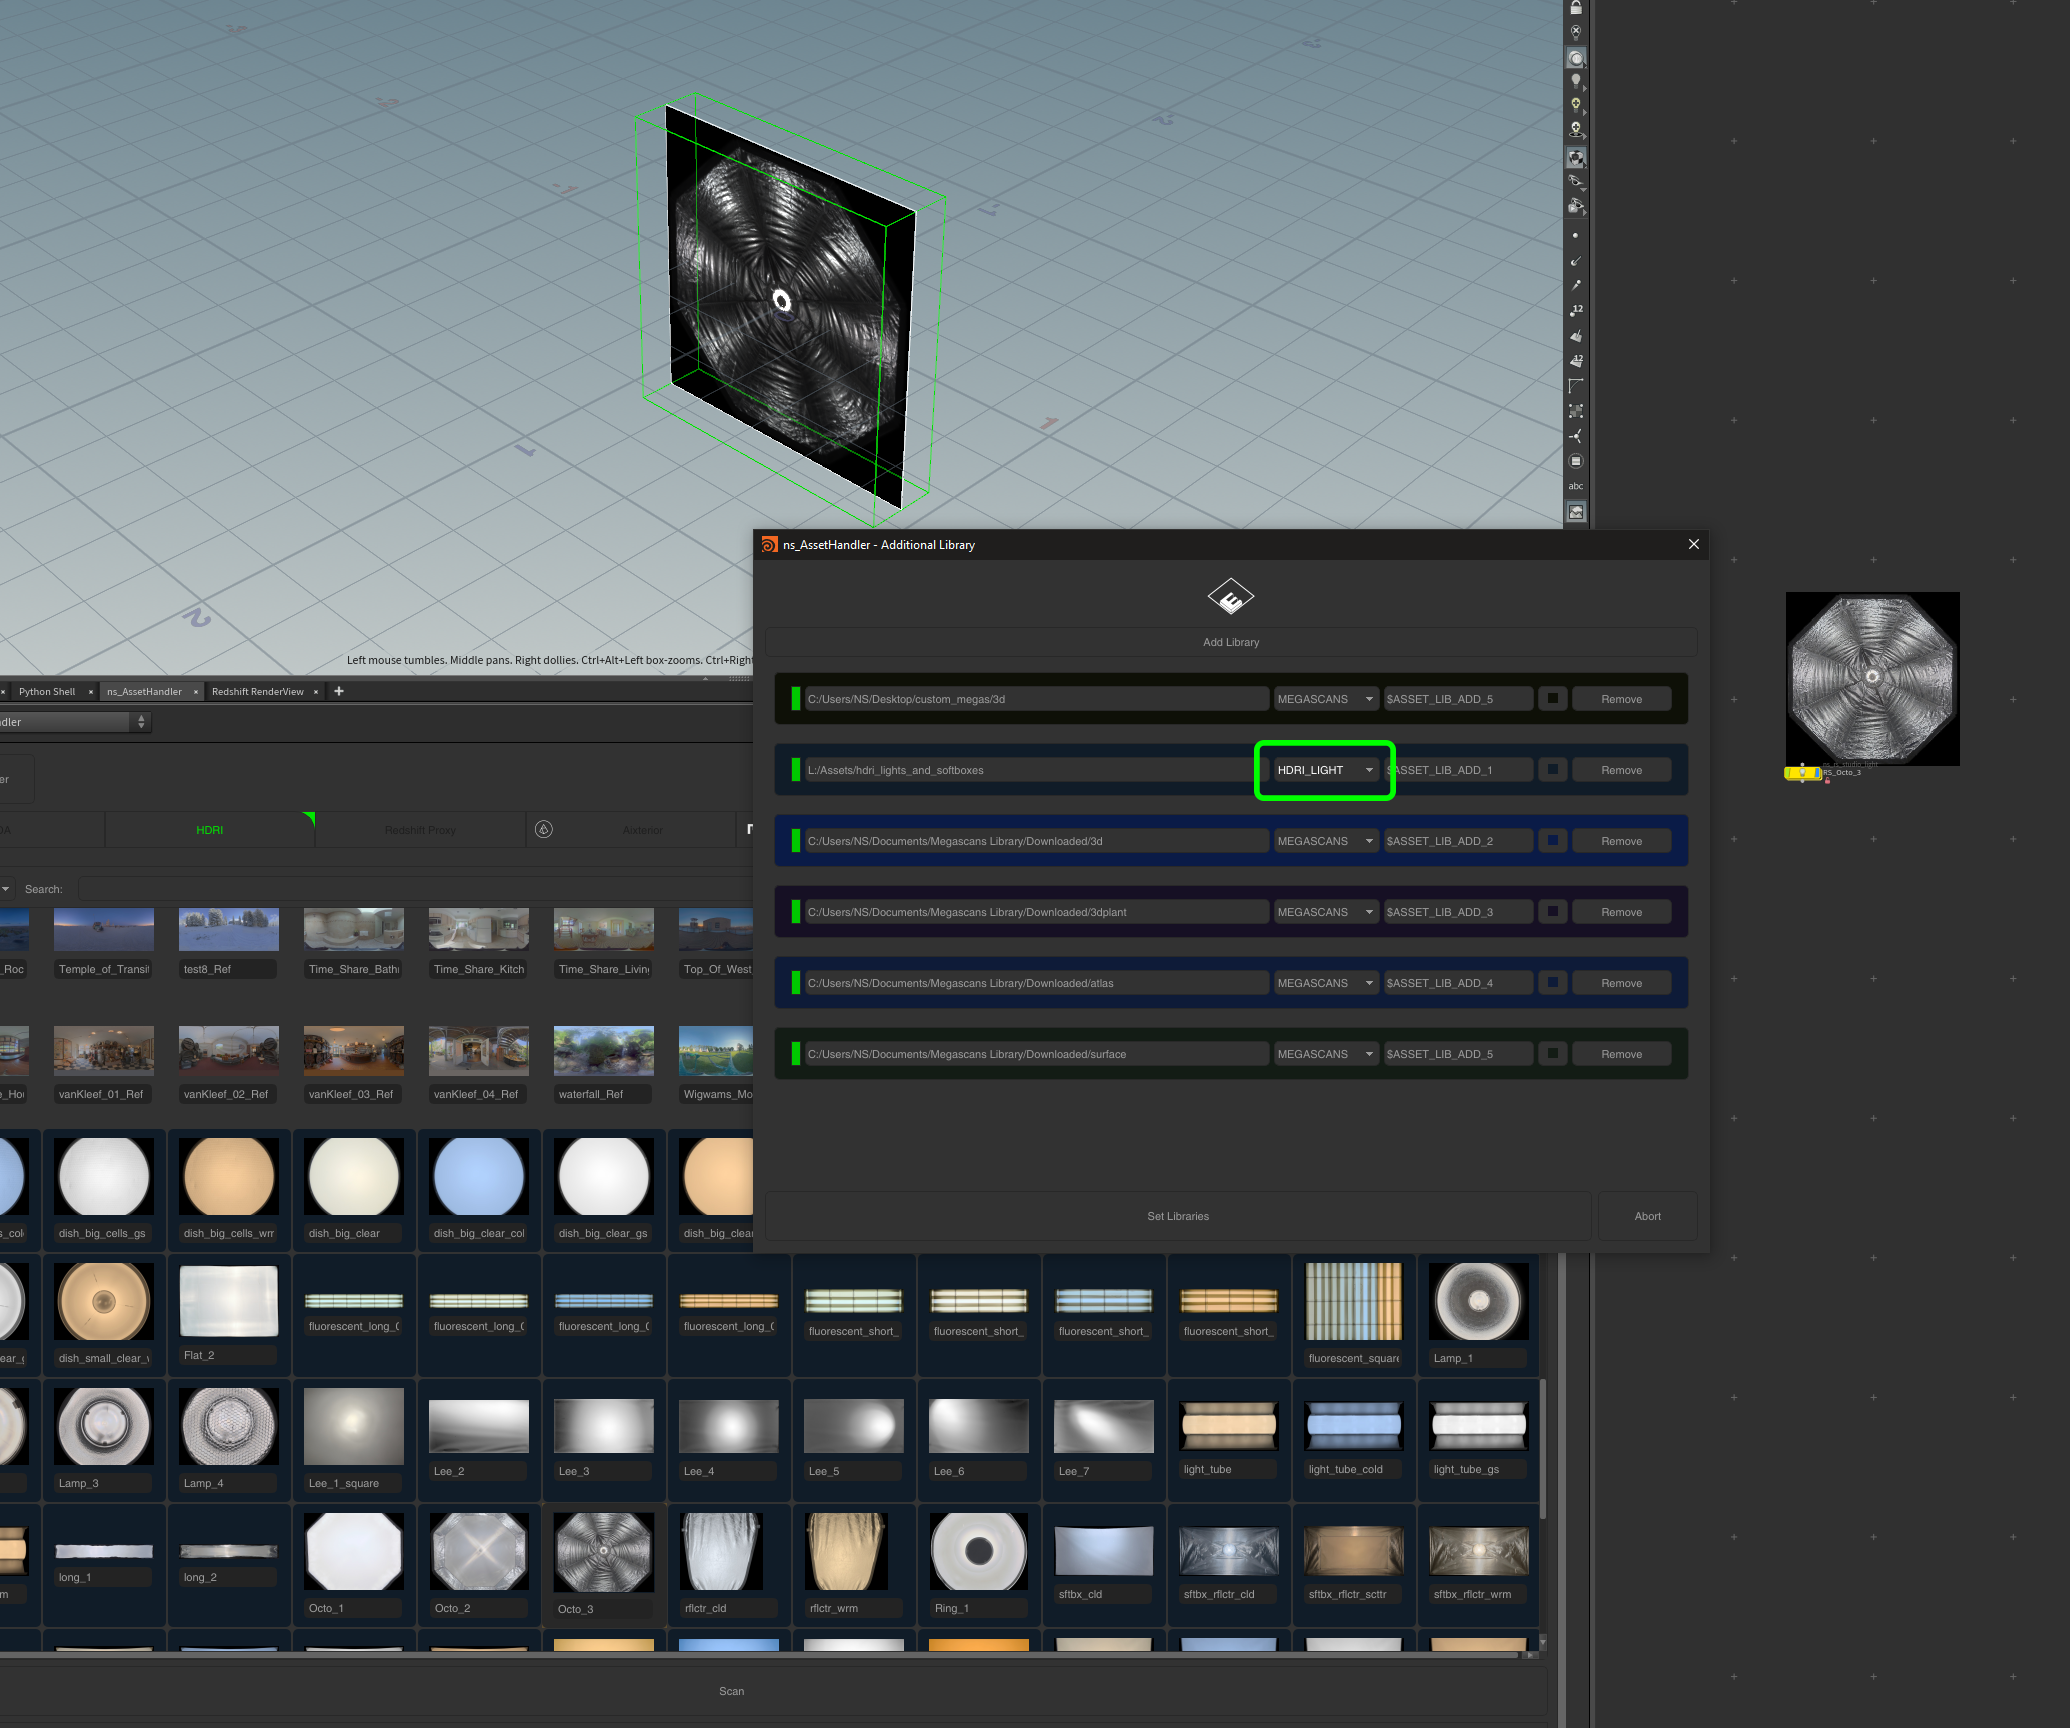This screenshot has height=1728, width=2070.
Task: Toggle primitive normals display icon
Action: 1576,336
